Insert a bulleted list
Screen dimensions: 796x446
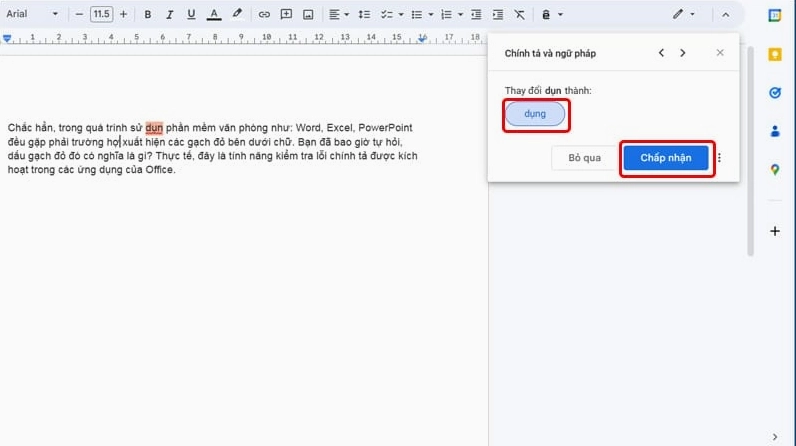(417, 15)
